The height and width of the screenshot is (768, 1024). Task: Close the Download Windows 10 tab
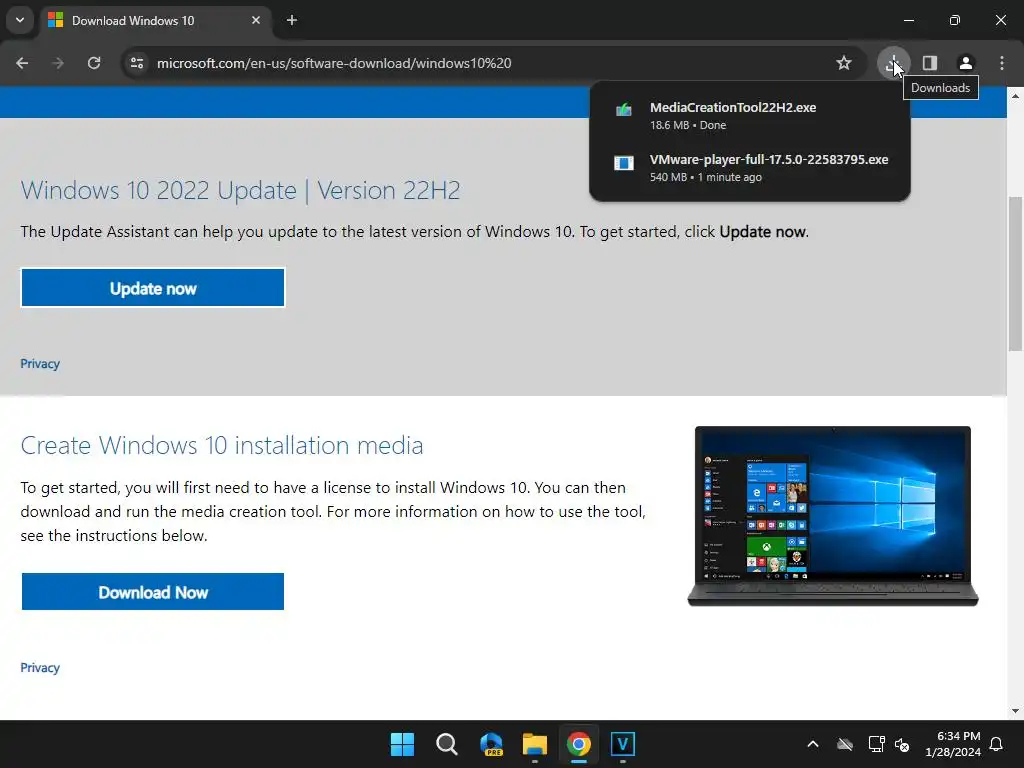256,20
